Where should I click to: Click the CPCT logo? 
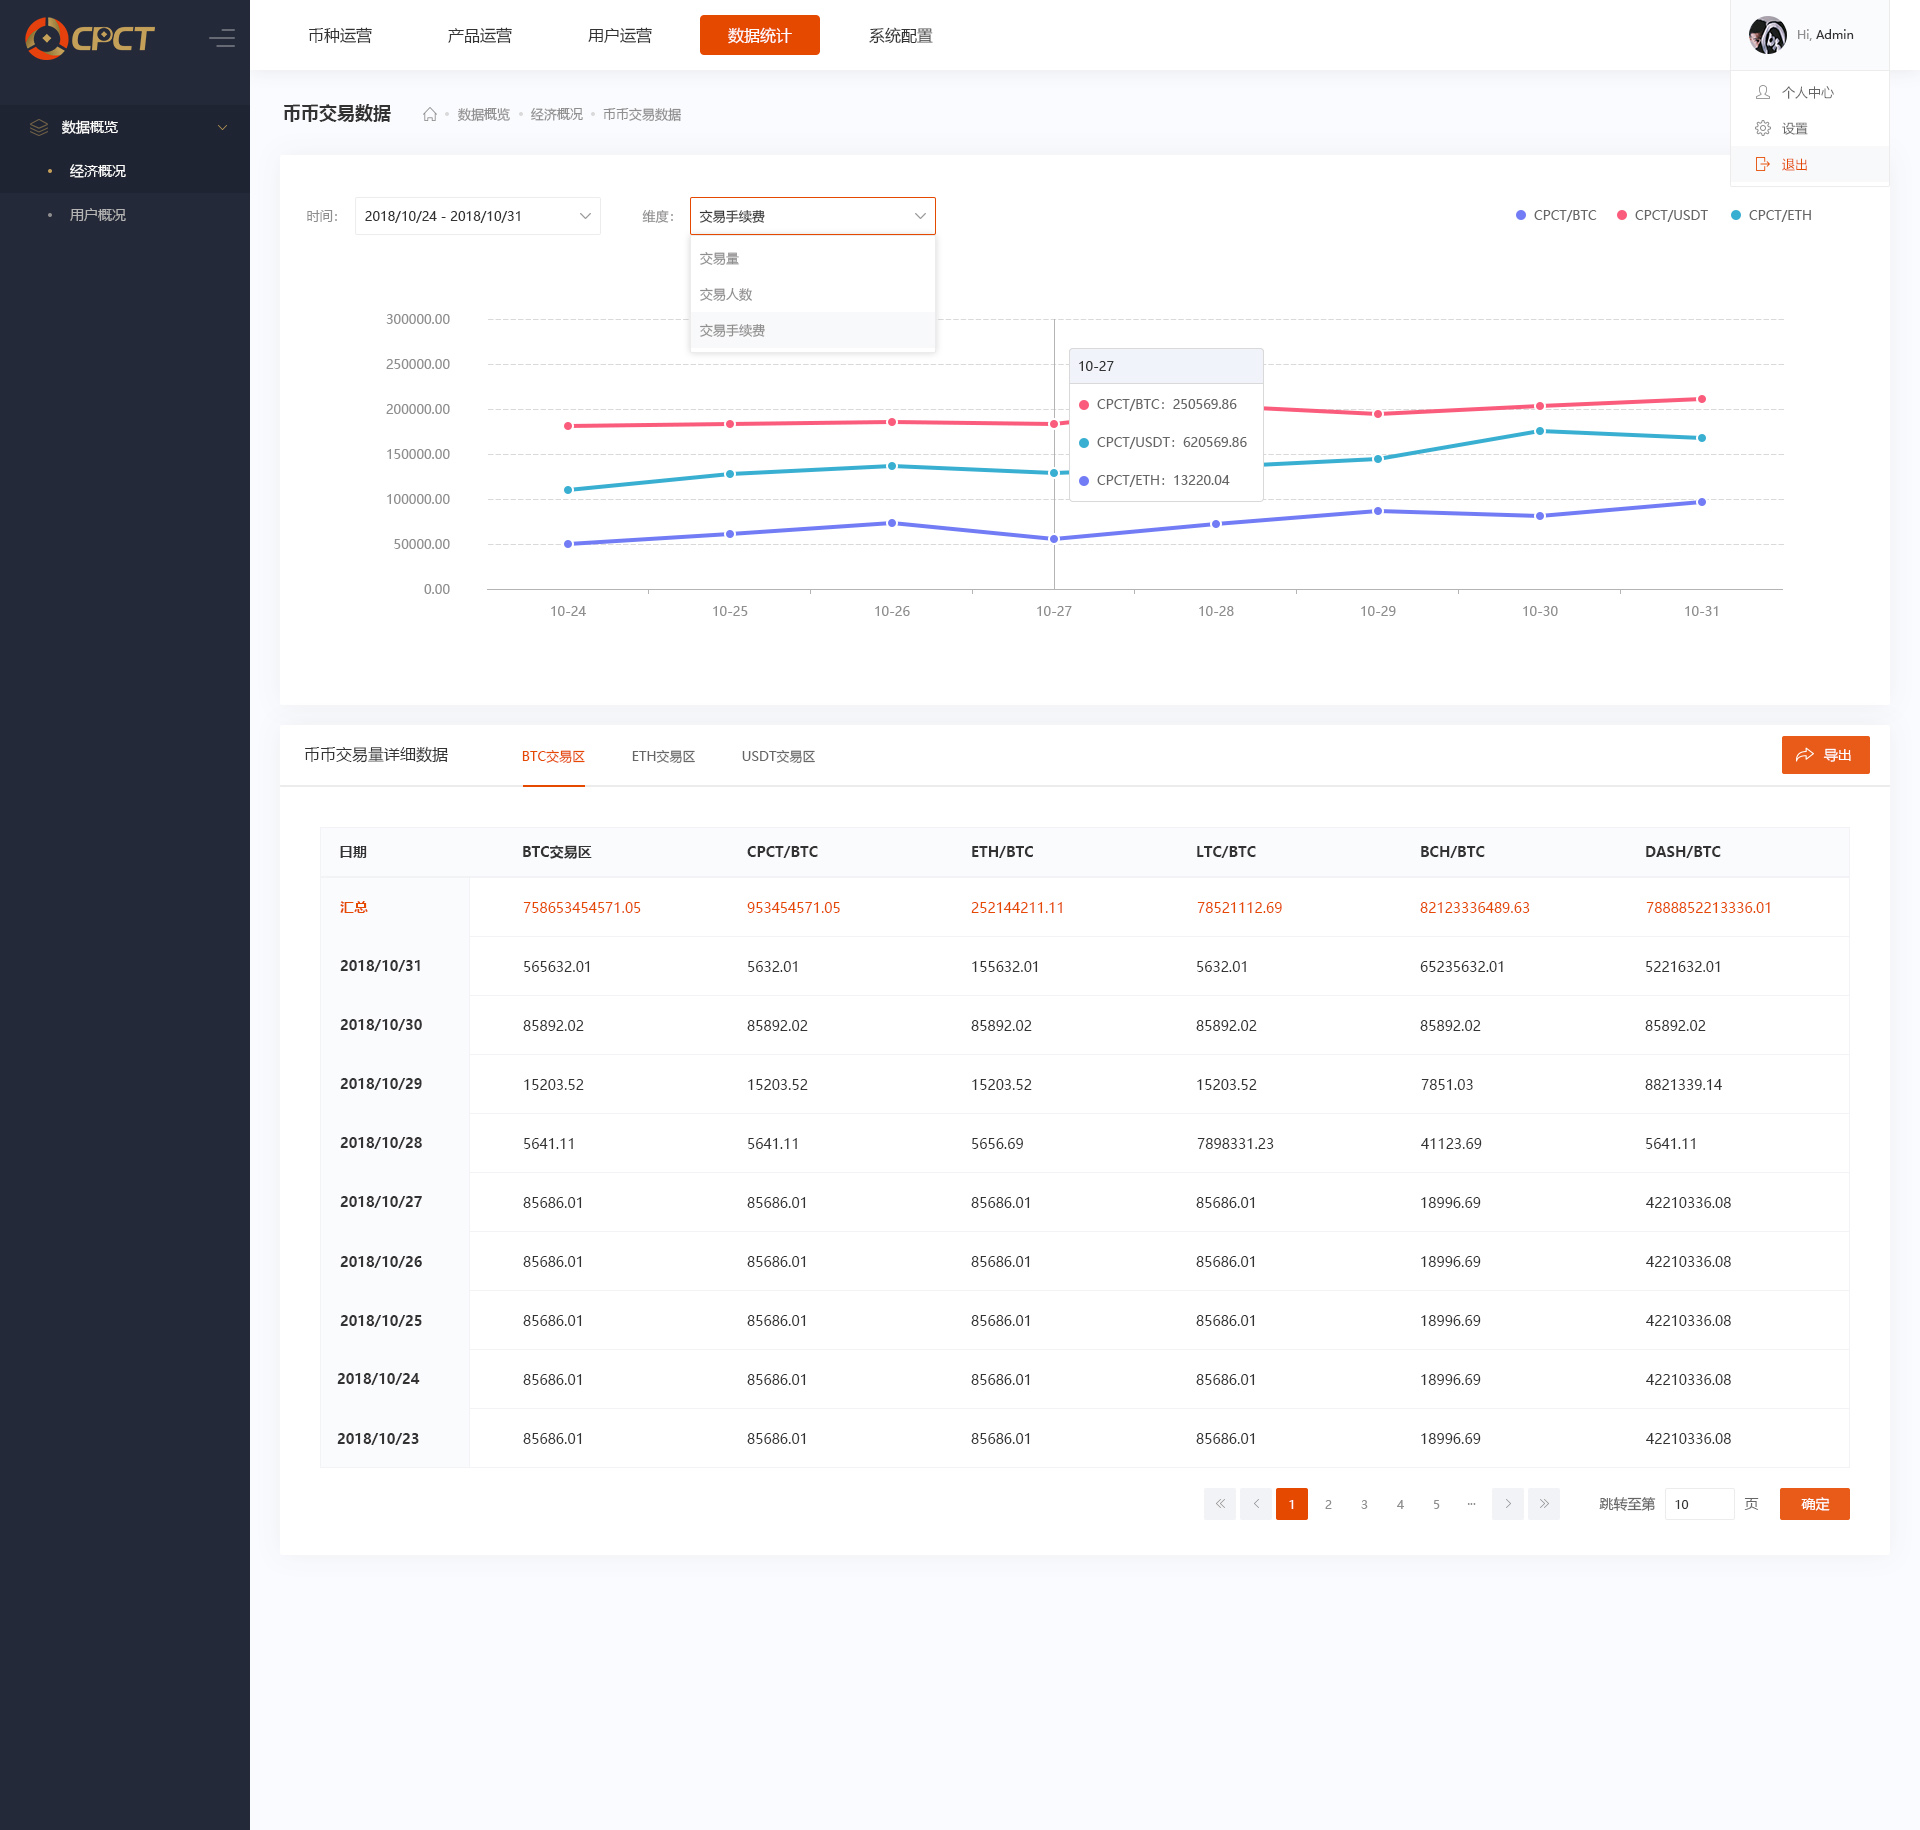click(x=90, y=38)
